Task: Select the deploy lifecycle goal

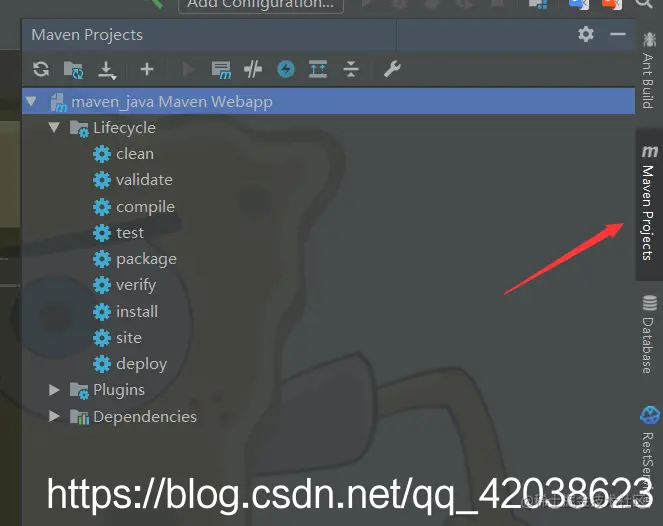Action: [142, 364]
